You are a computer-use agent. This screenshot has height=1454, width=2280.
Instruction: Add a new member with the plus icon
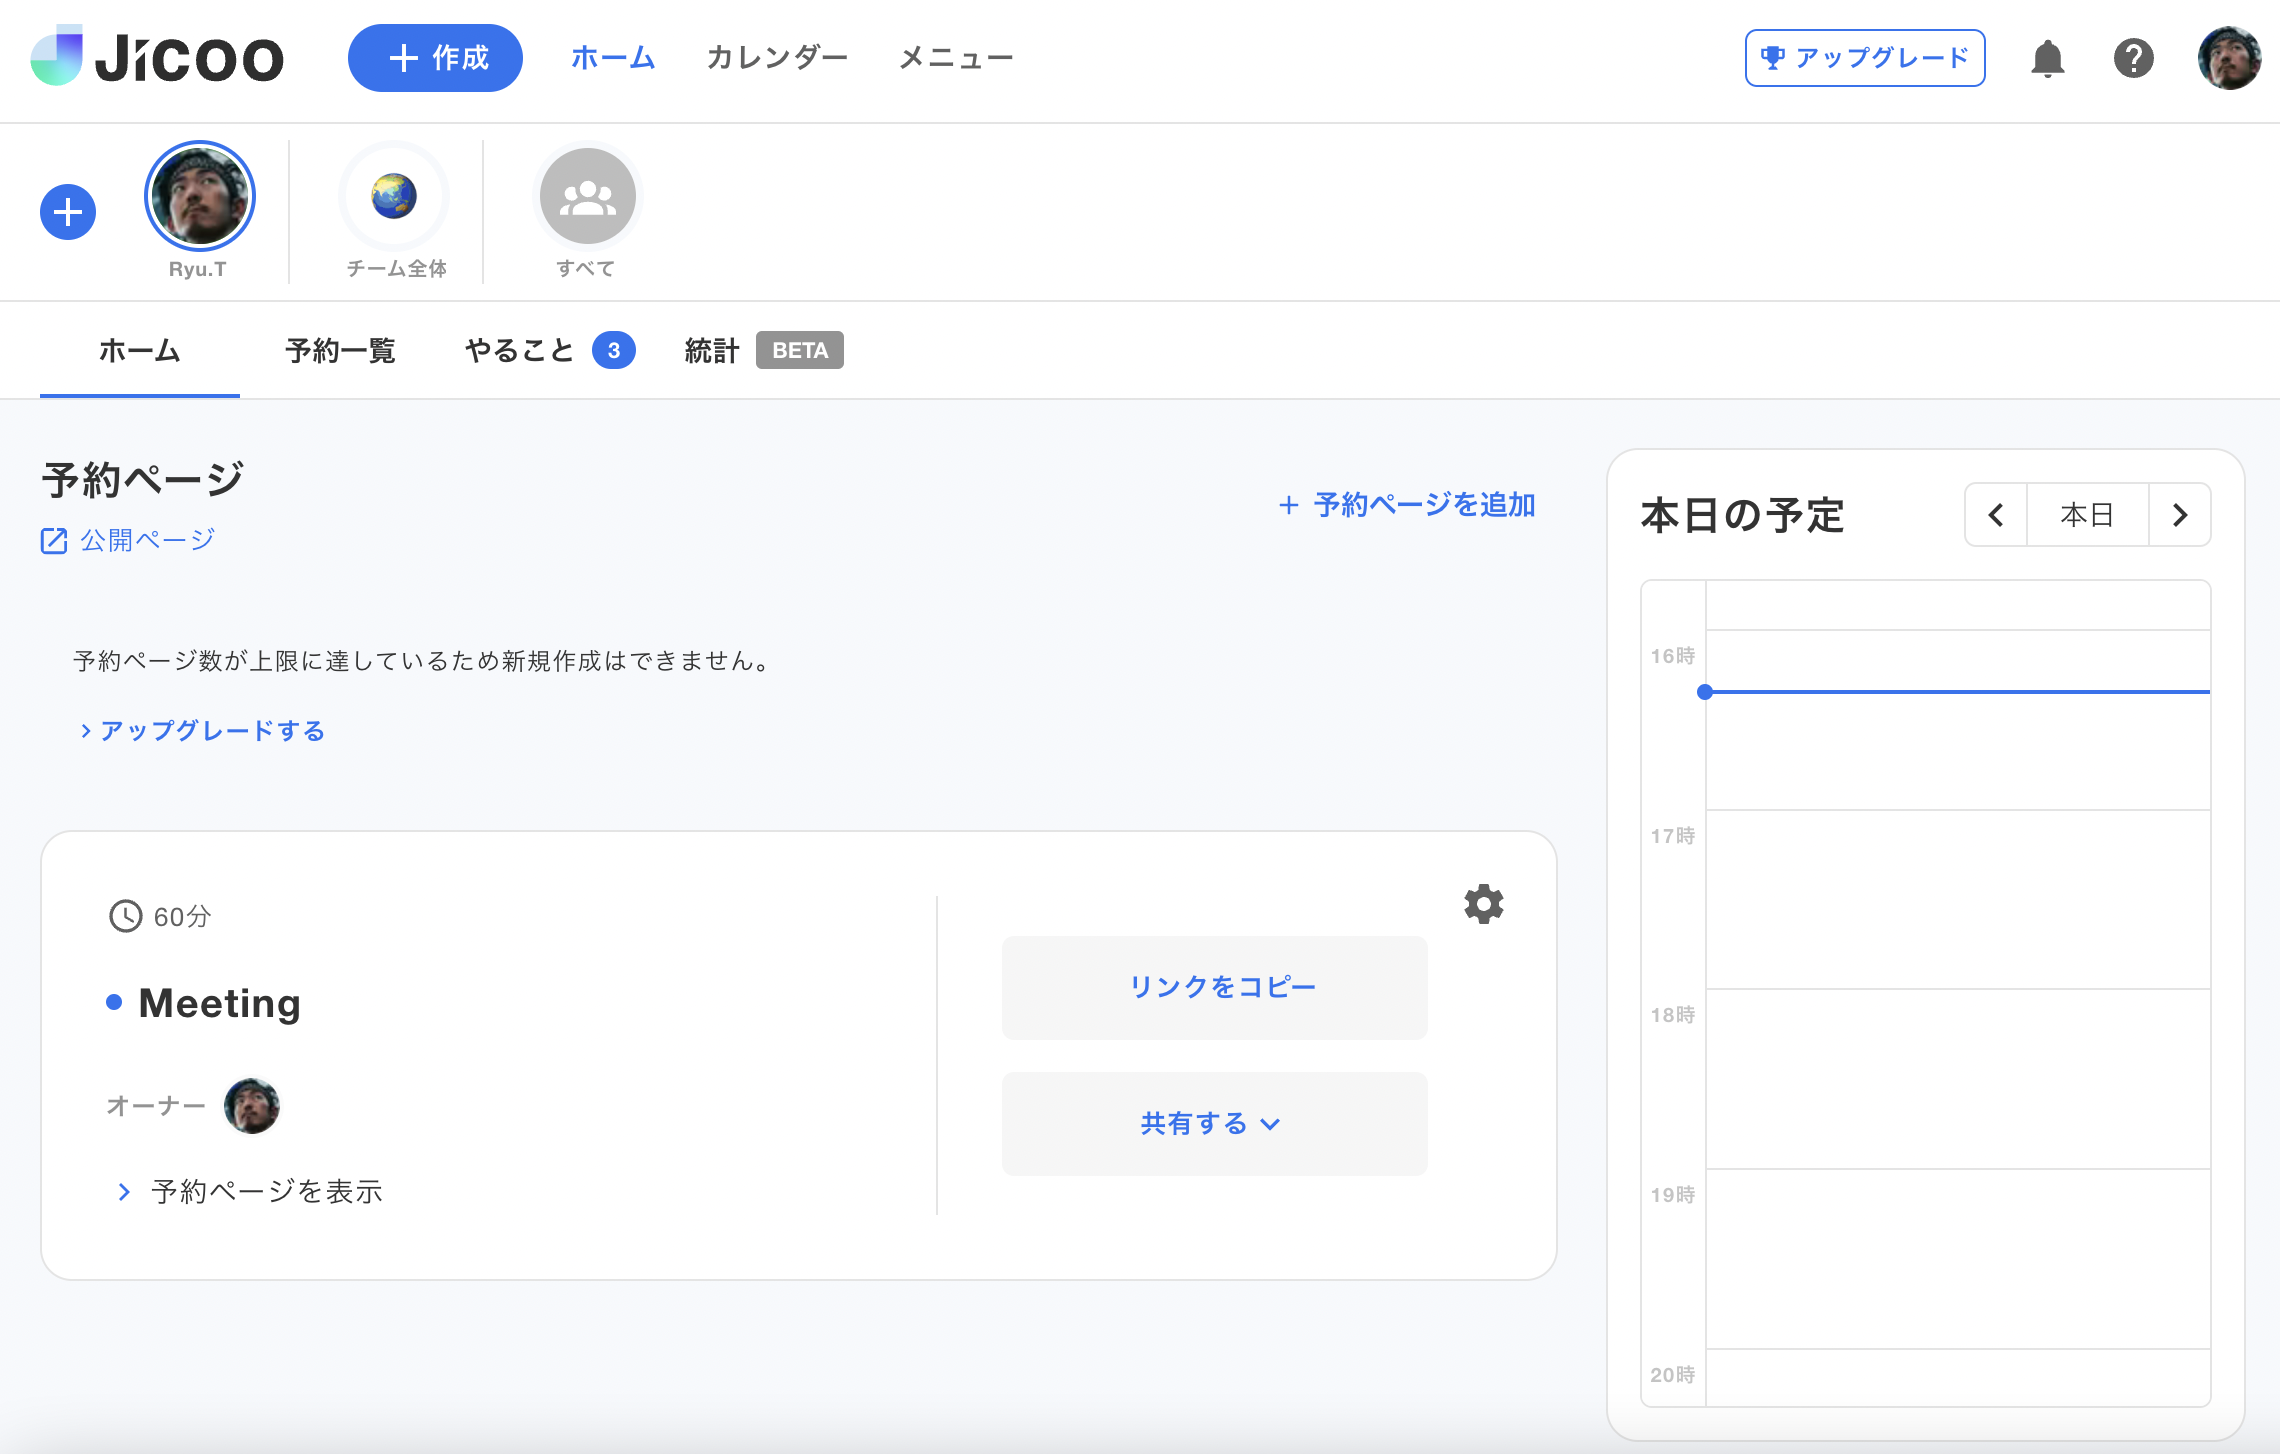click(67, 211)
